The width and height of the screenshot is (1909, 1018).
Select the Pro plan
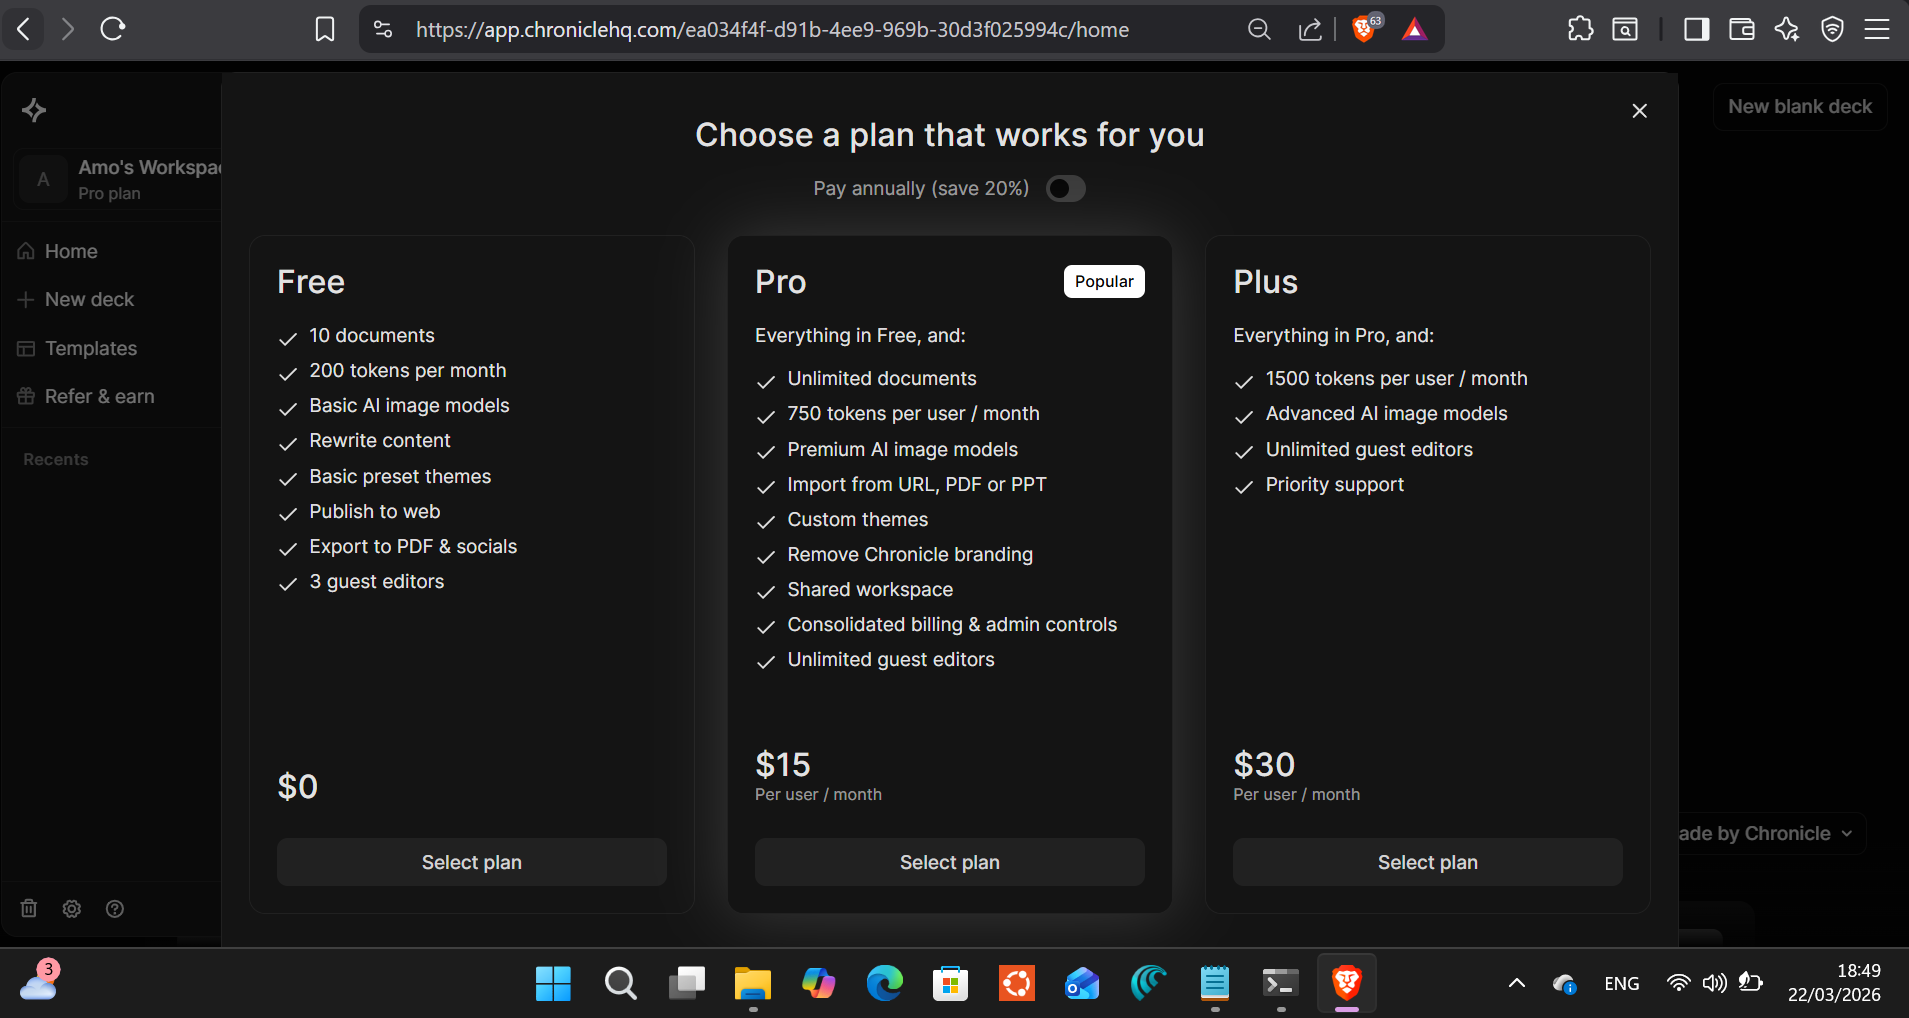(x=950, y=862)
